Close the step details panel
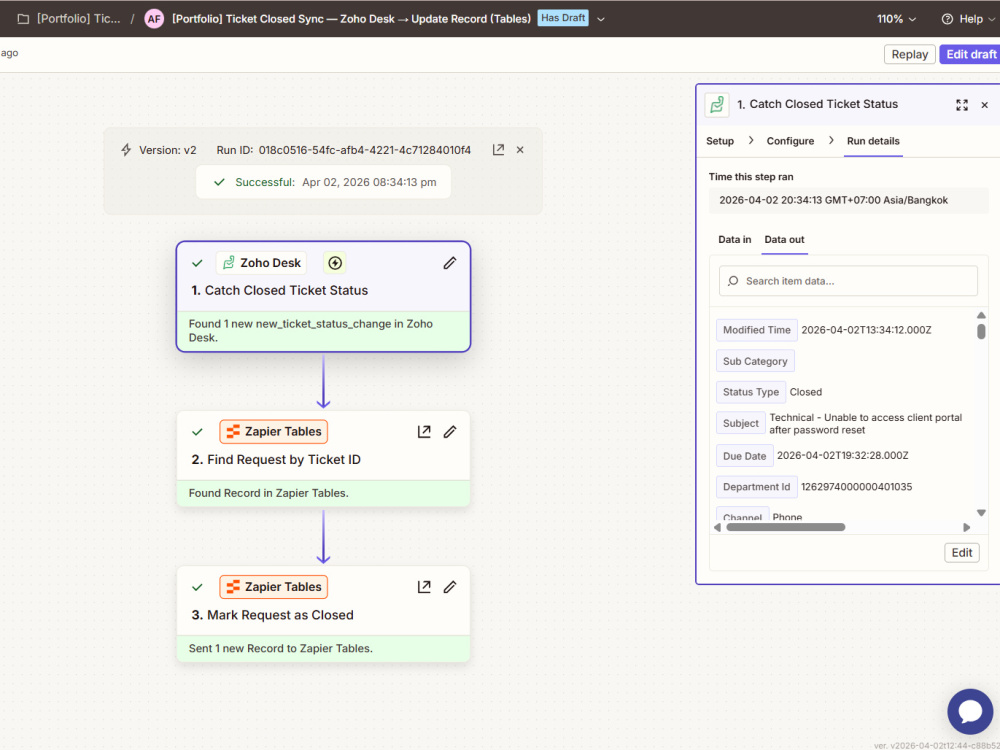This screenshot has height=750, width=1000. click(985, 105)
